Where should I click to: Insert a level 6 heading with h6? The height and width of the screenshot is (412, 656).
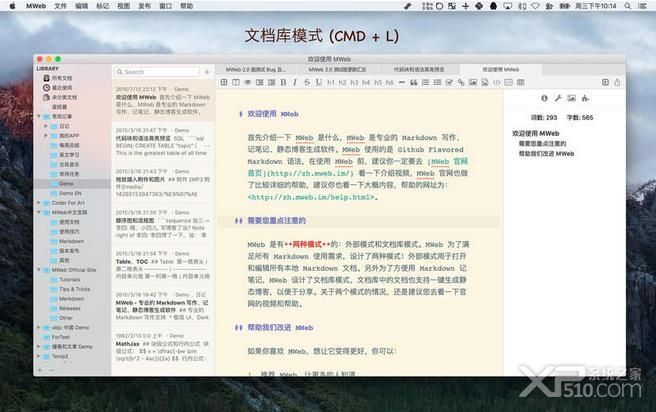coord(390,82)
